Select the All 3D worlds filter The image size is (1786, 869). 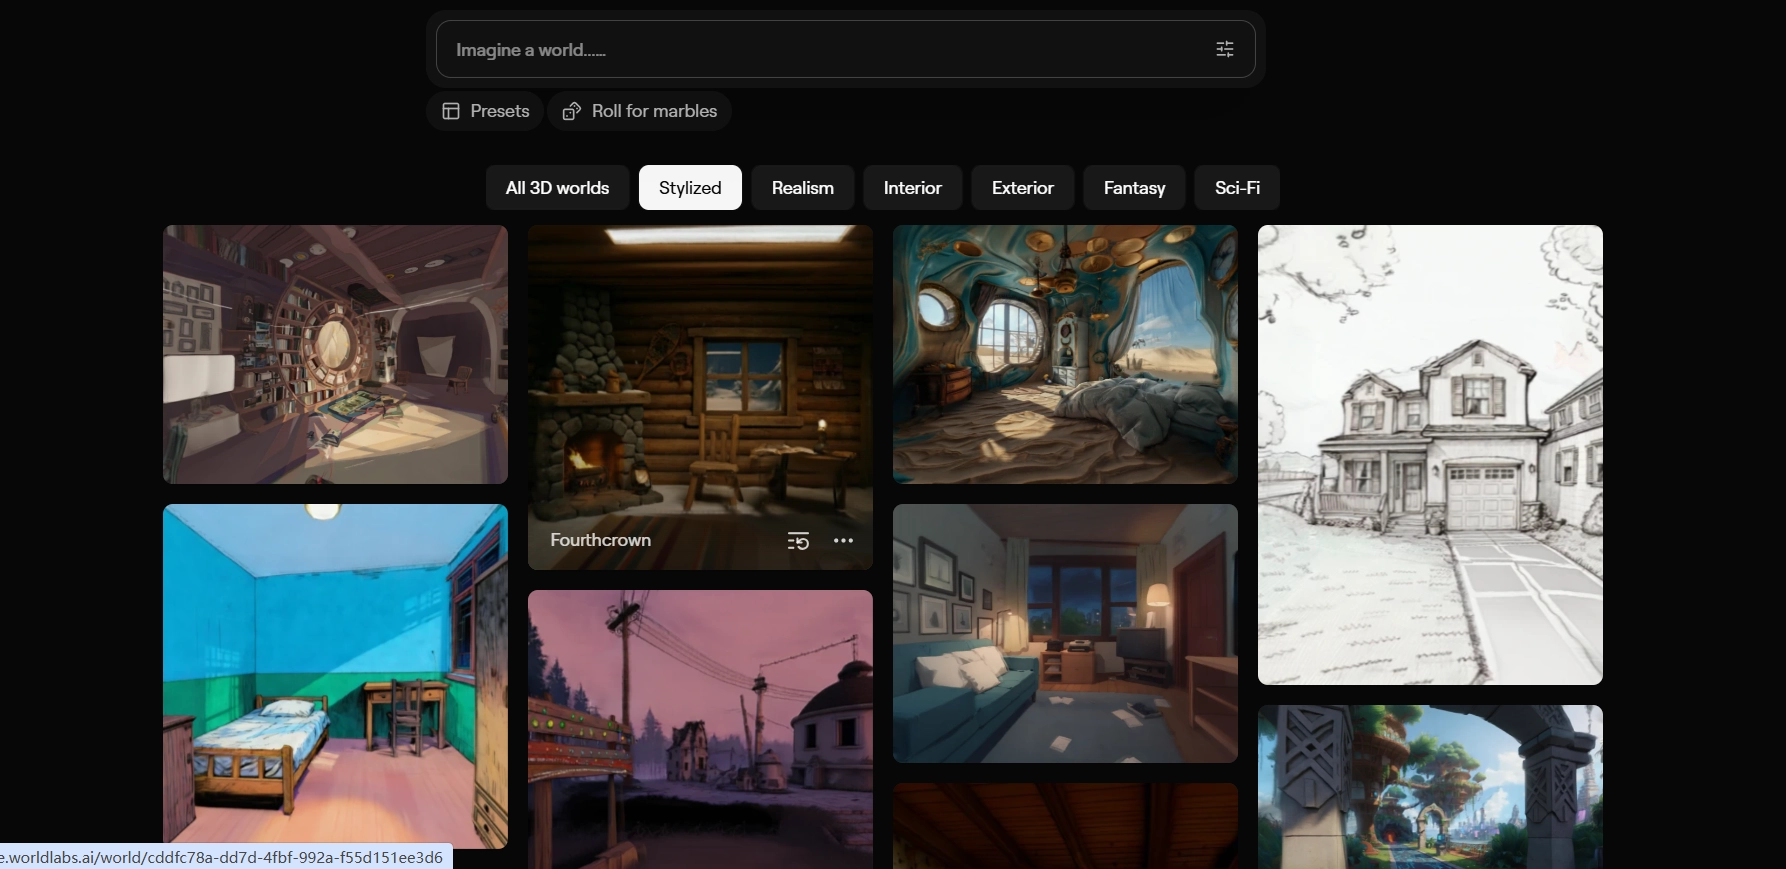[x=557, y=188]
